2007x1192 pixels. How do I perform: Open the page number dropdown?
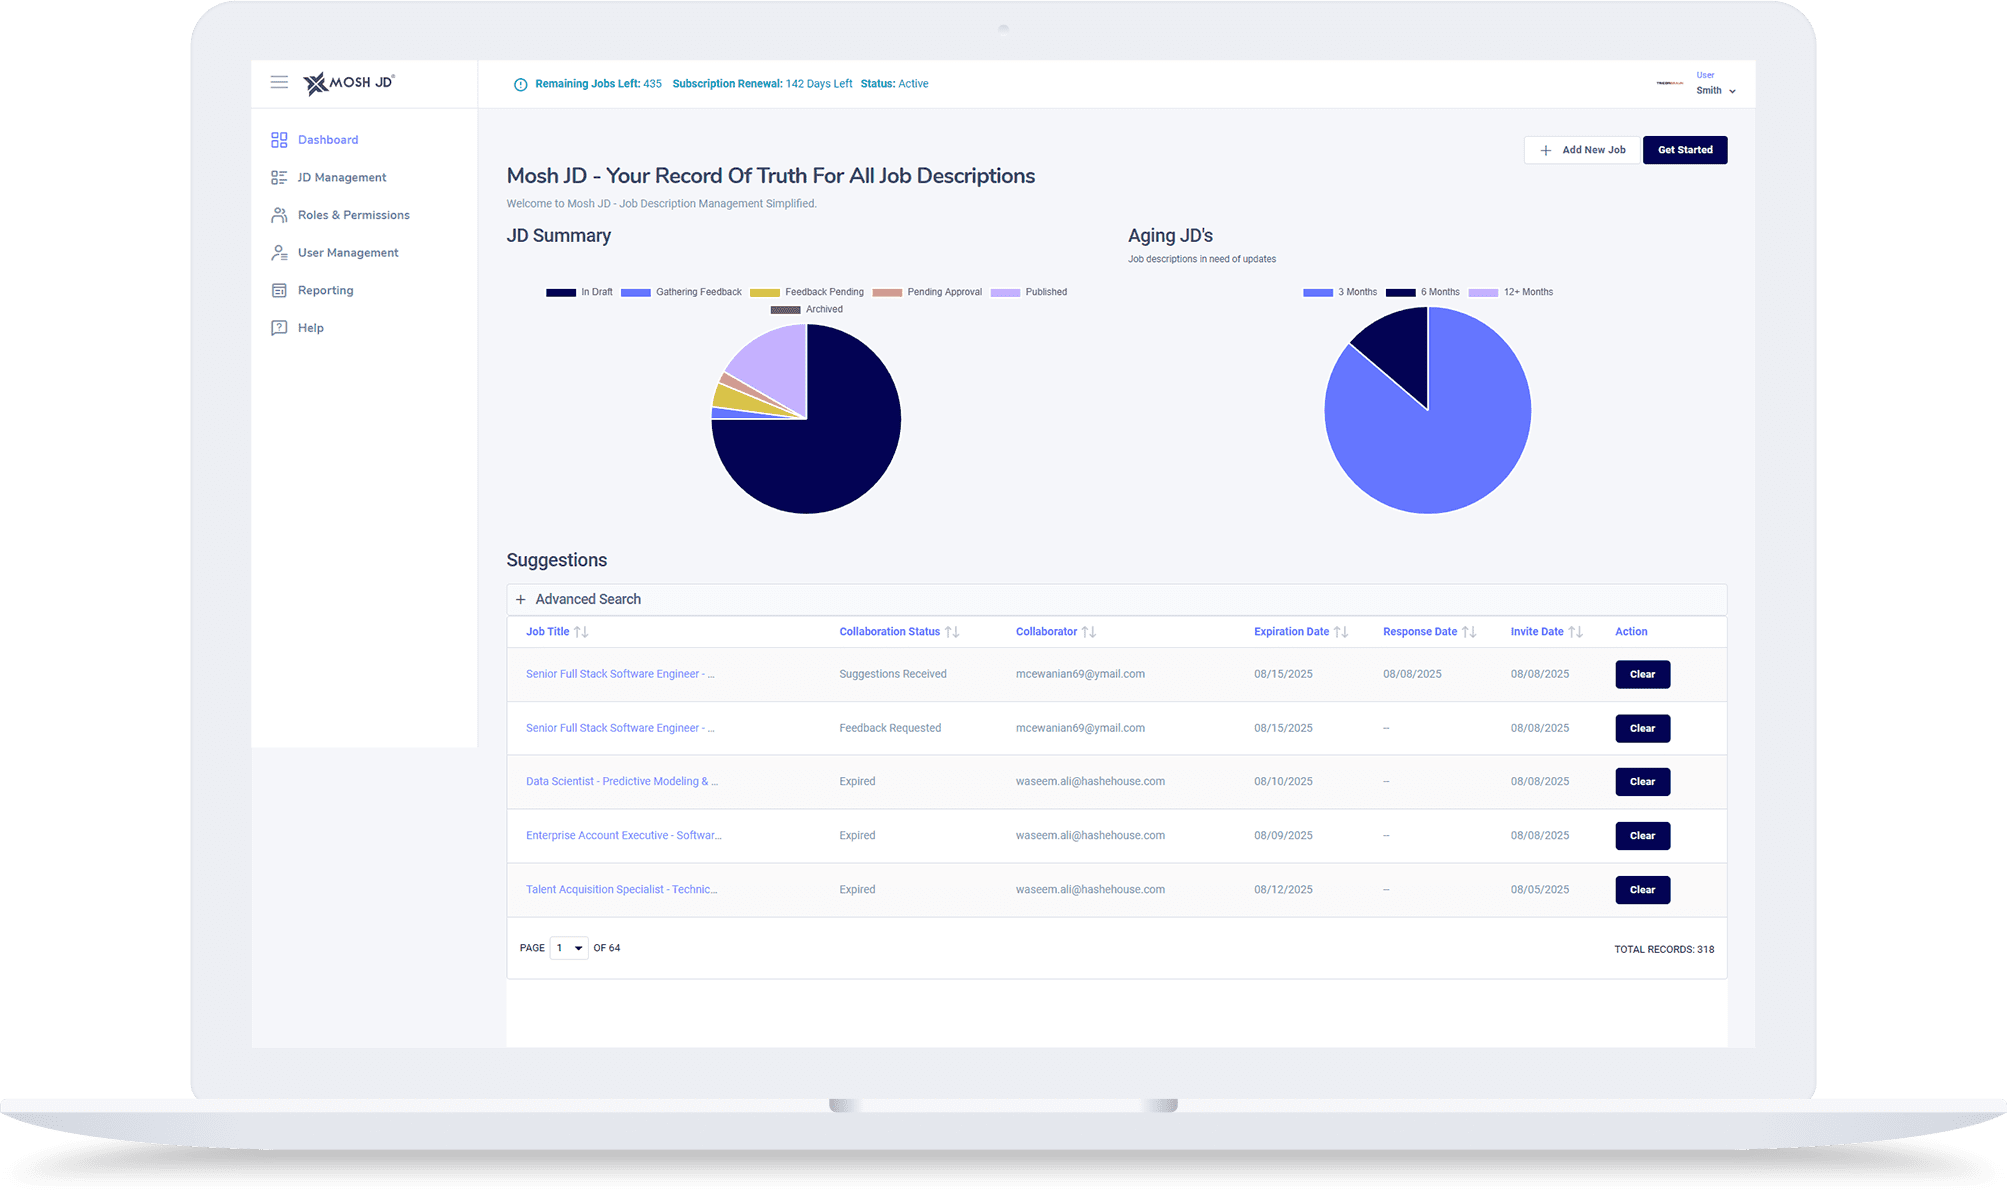(568, 948)
